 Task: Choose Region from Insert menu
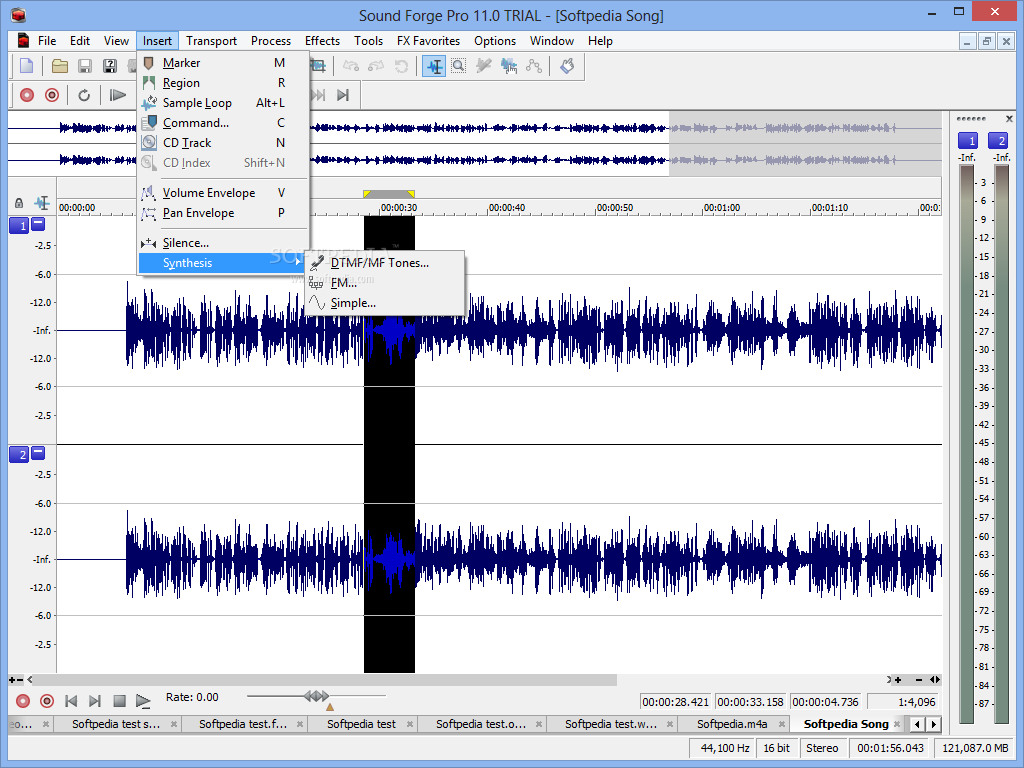click(223, 83)
